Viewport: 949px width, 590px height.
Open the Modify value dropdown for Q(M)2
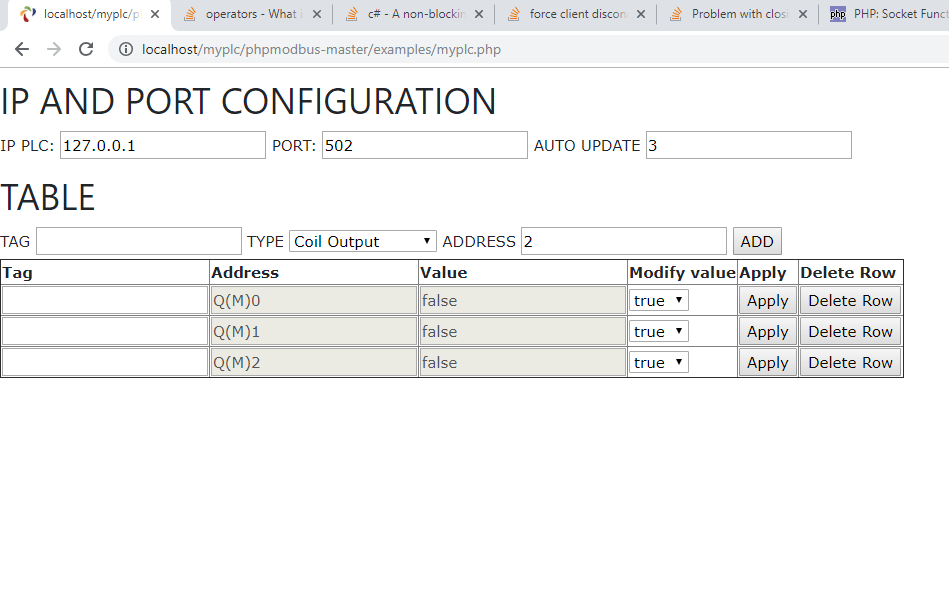point(658,362)
